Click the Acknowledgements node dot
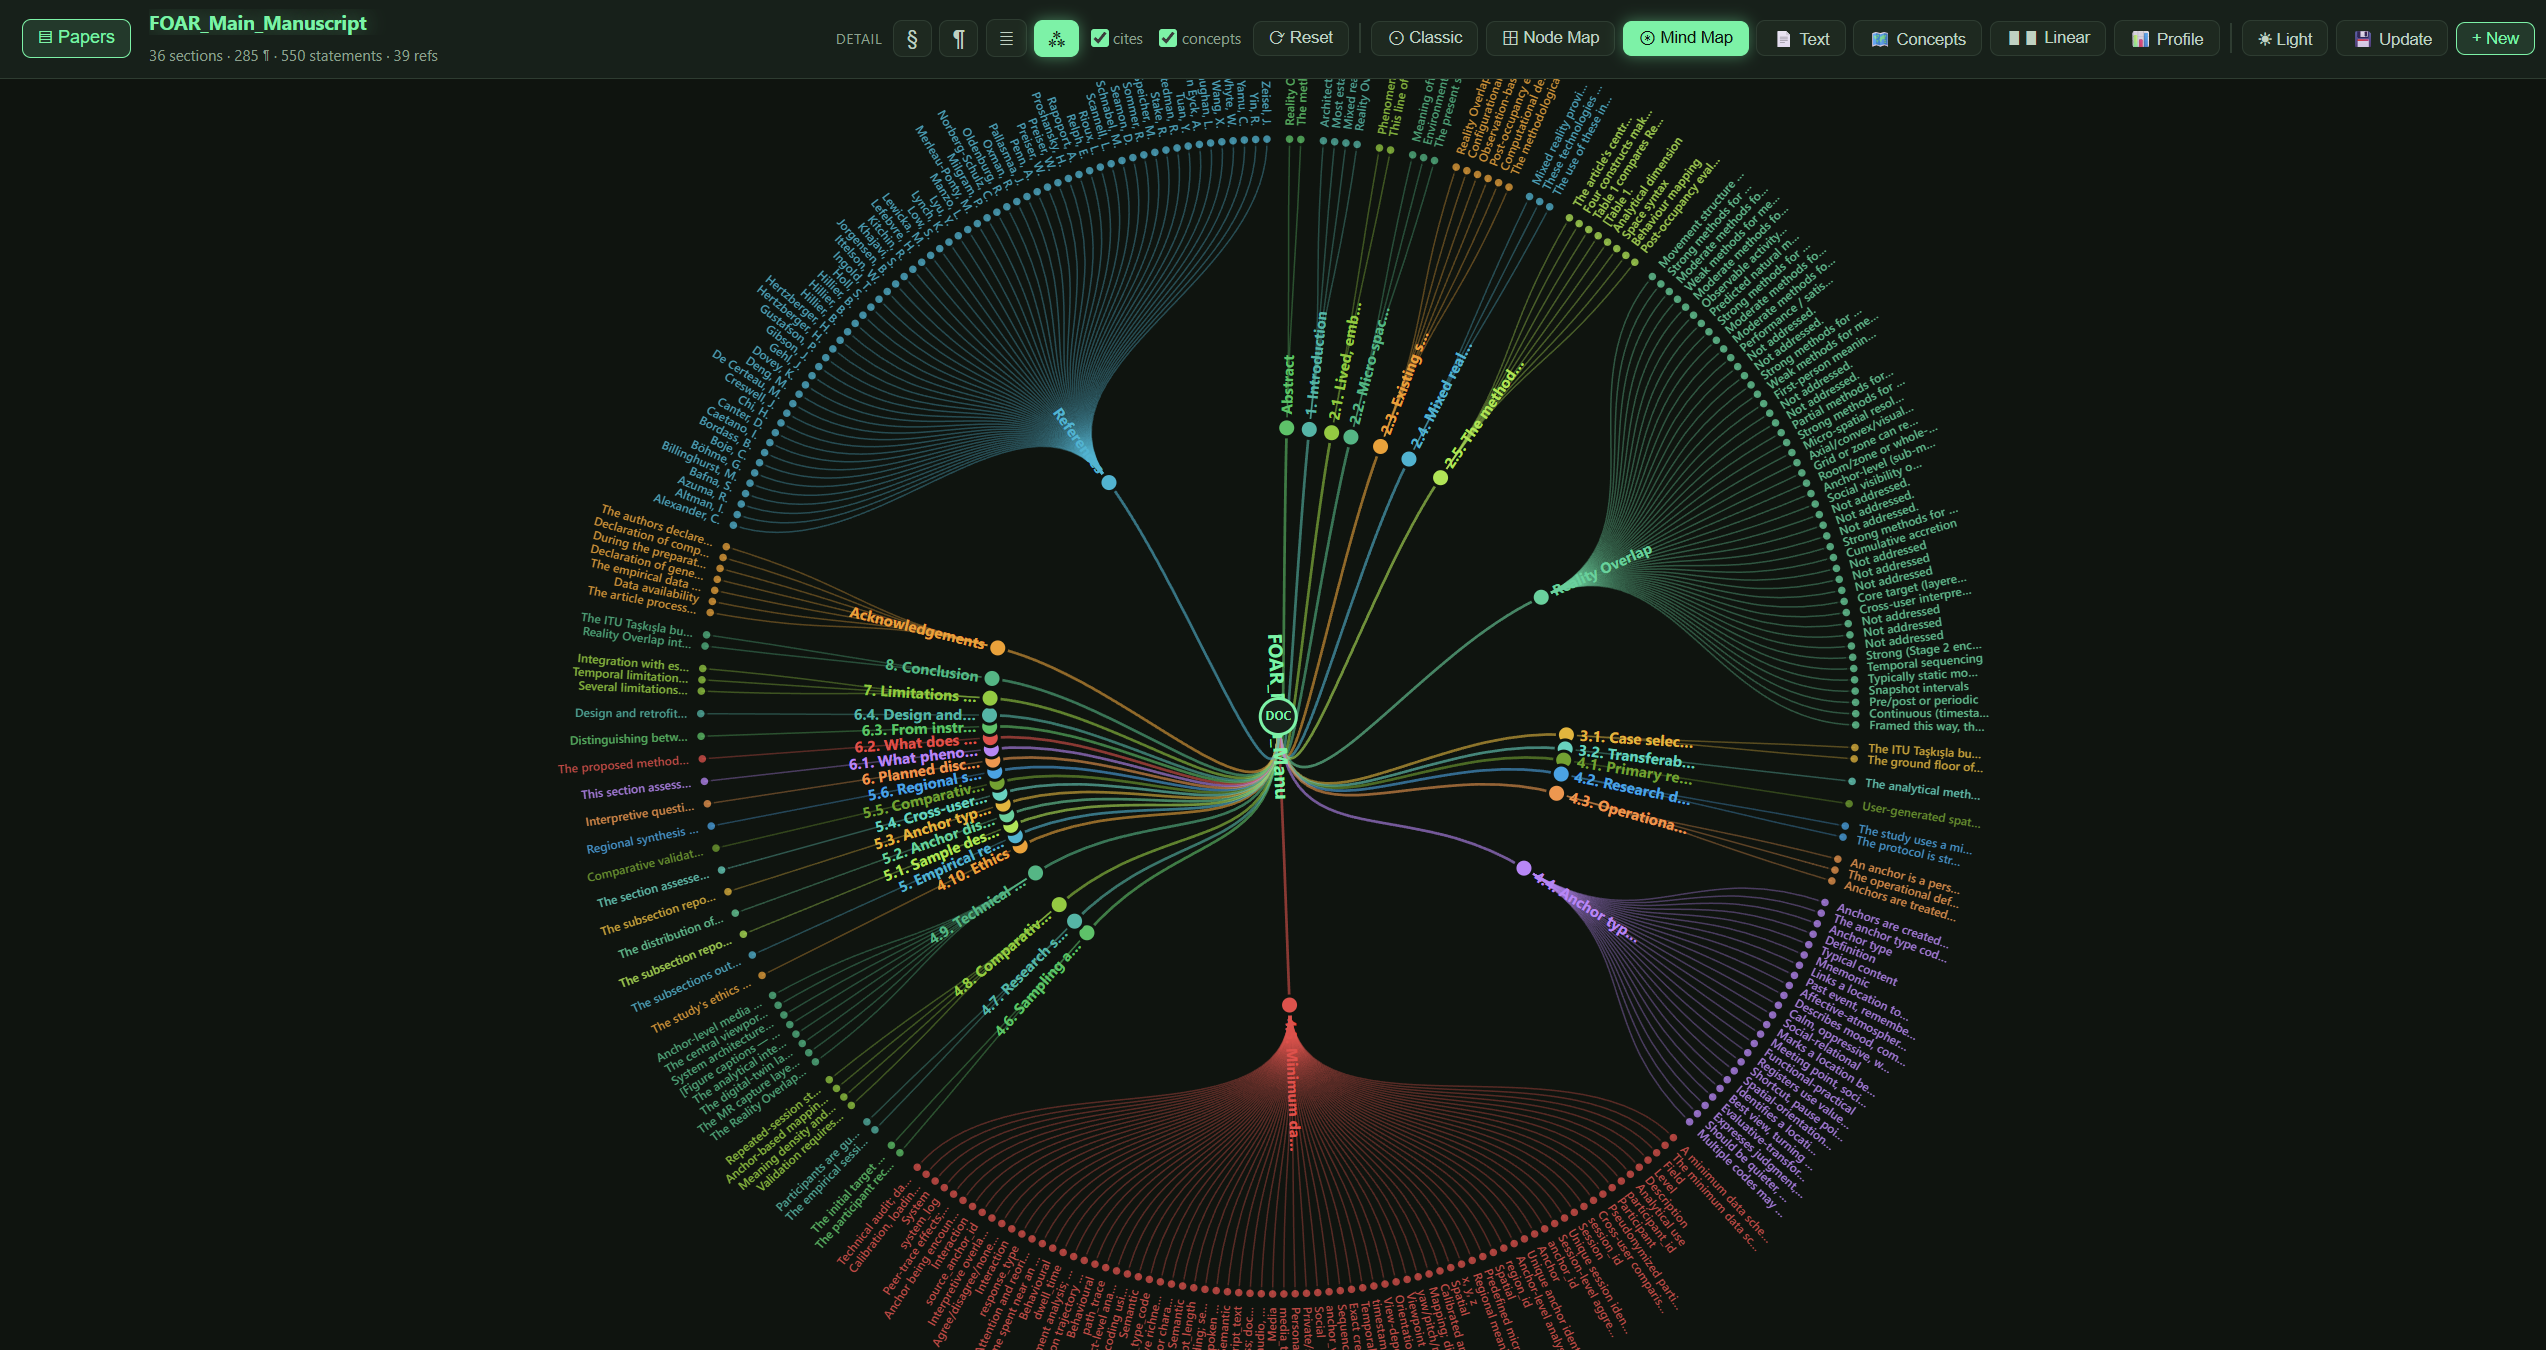 [998, 648]
